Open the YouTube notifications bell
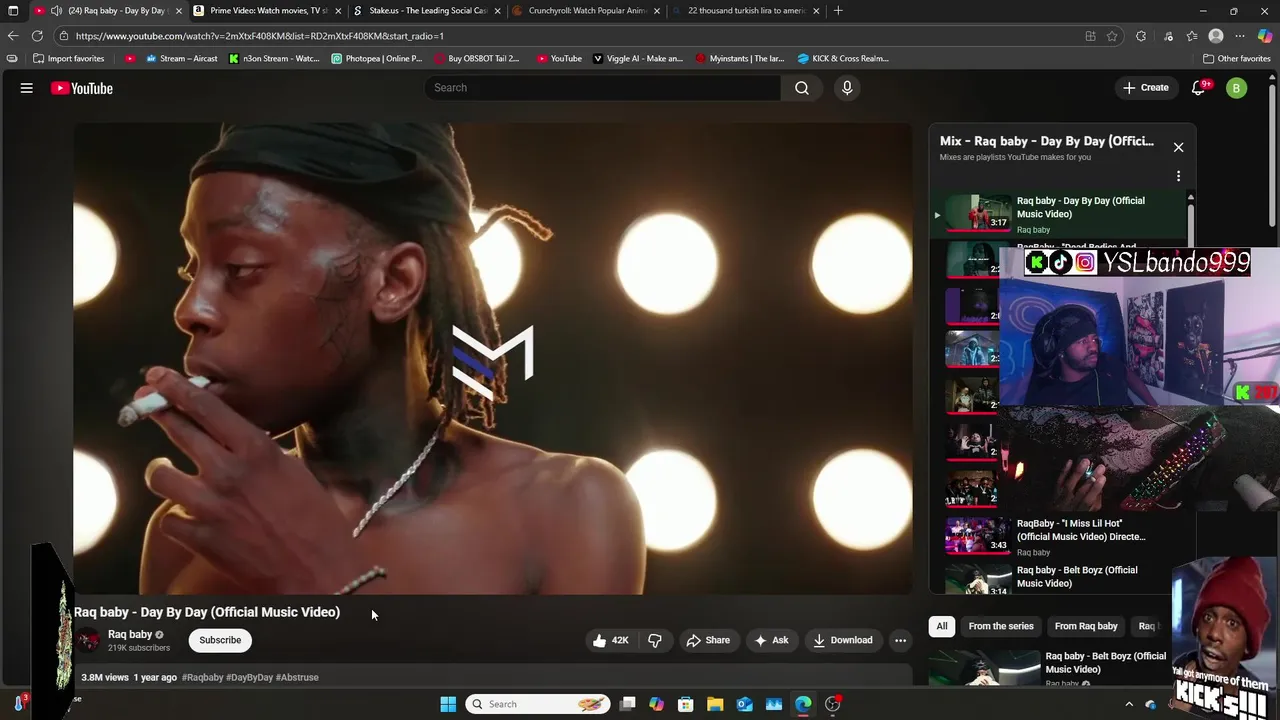This screenshot has height=720, width=1280. (1199, 88)
